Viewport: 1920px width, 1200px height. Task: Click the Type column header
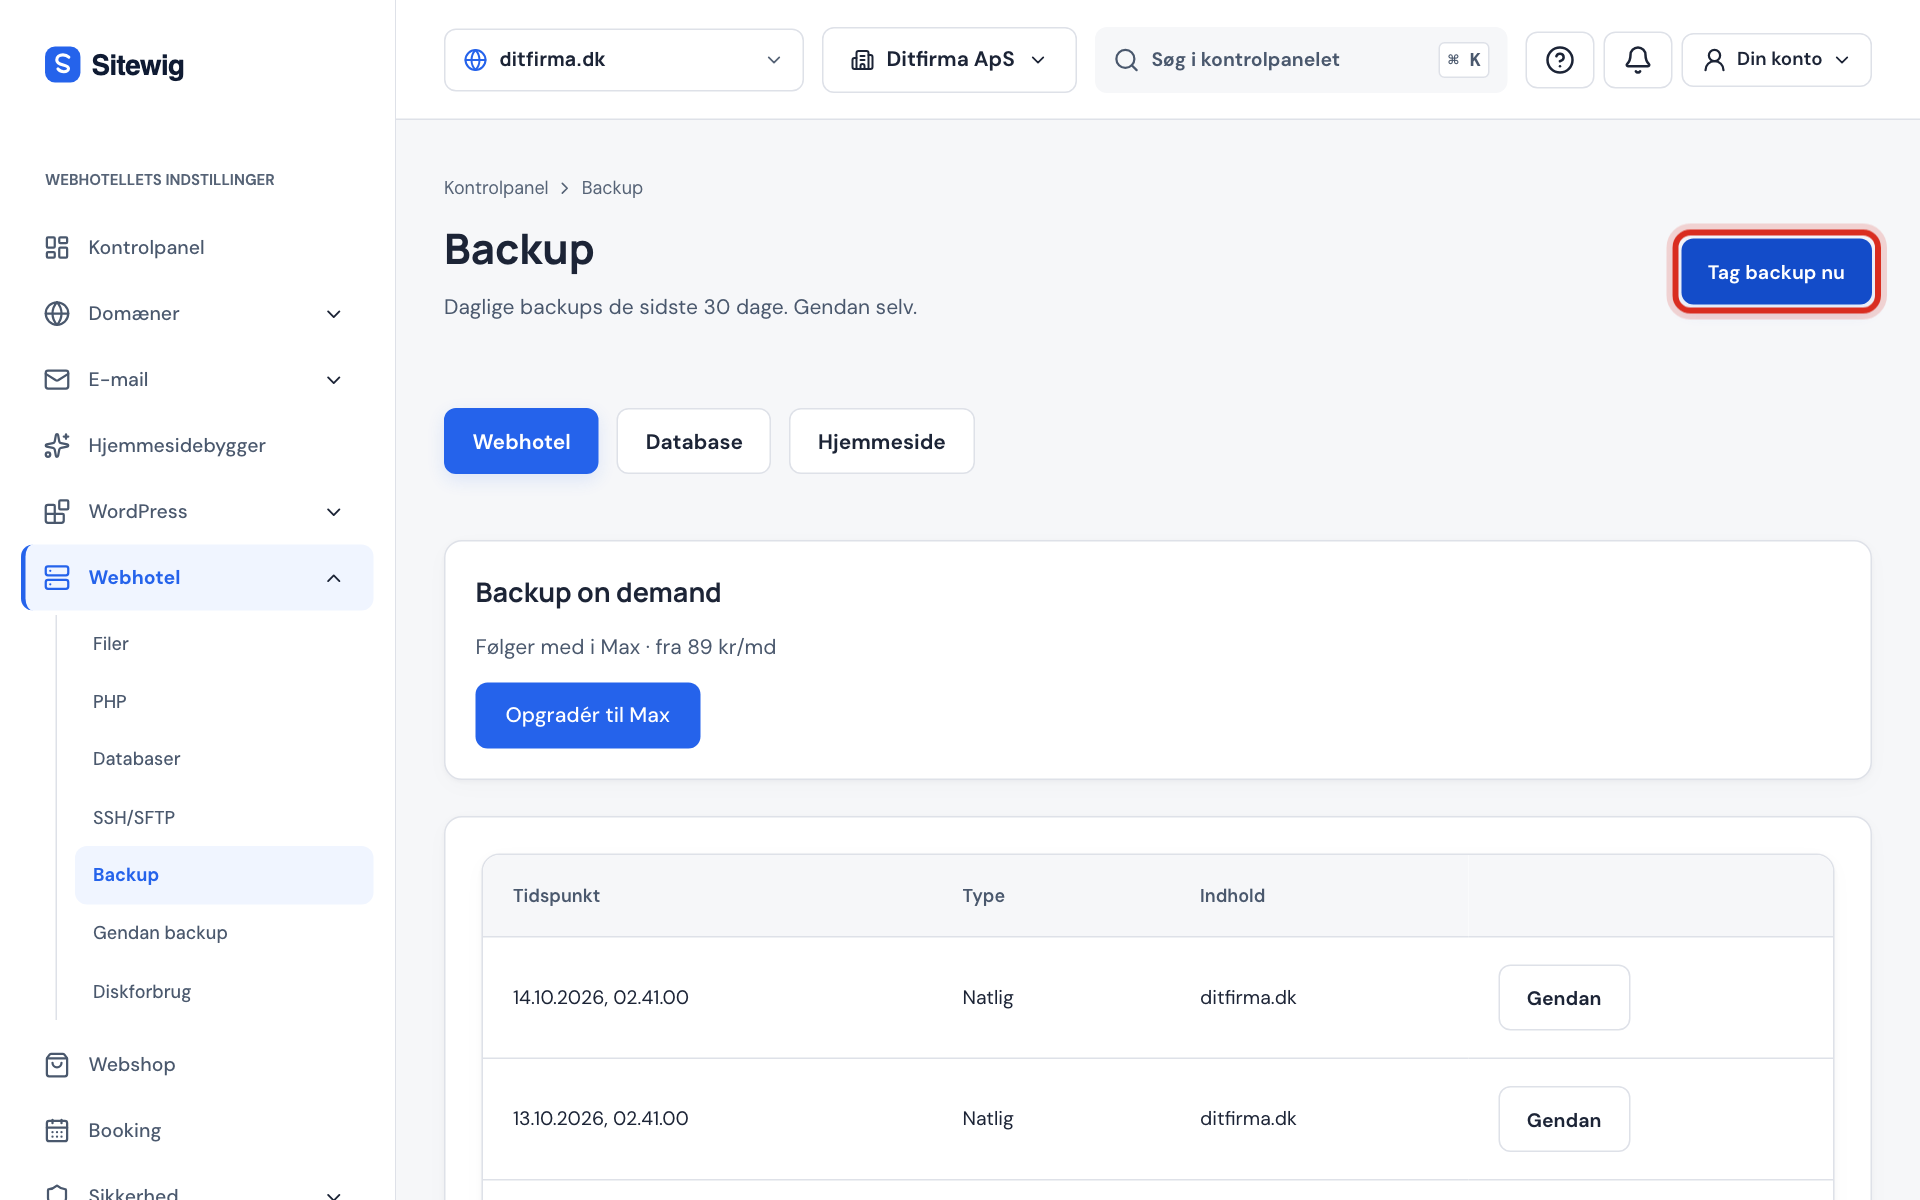984,896
